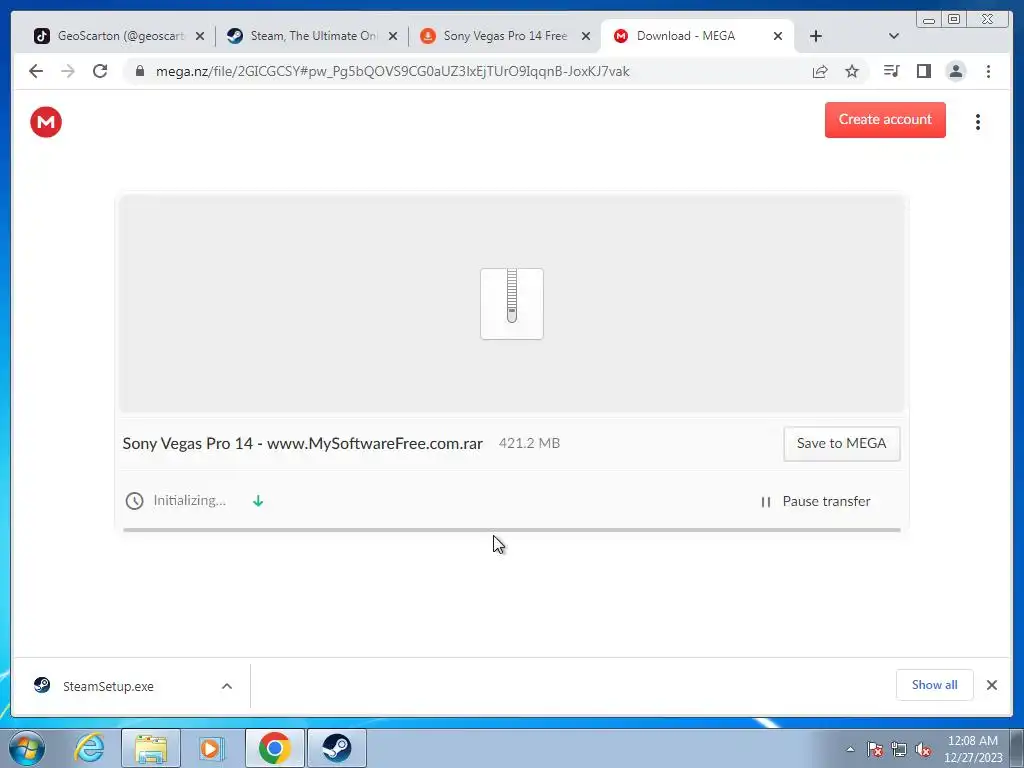Image resolution: width=1024 pixels, height=768 pixels.
Task: Open Internet Explorer from taskbar
Action: [89, 748]
